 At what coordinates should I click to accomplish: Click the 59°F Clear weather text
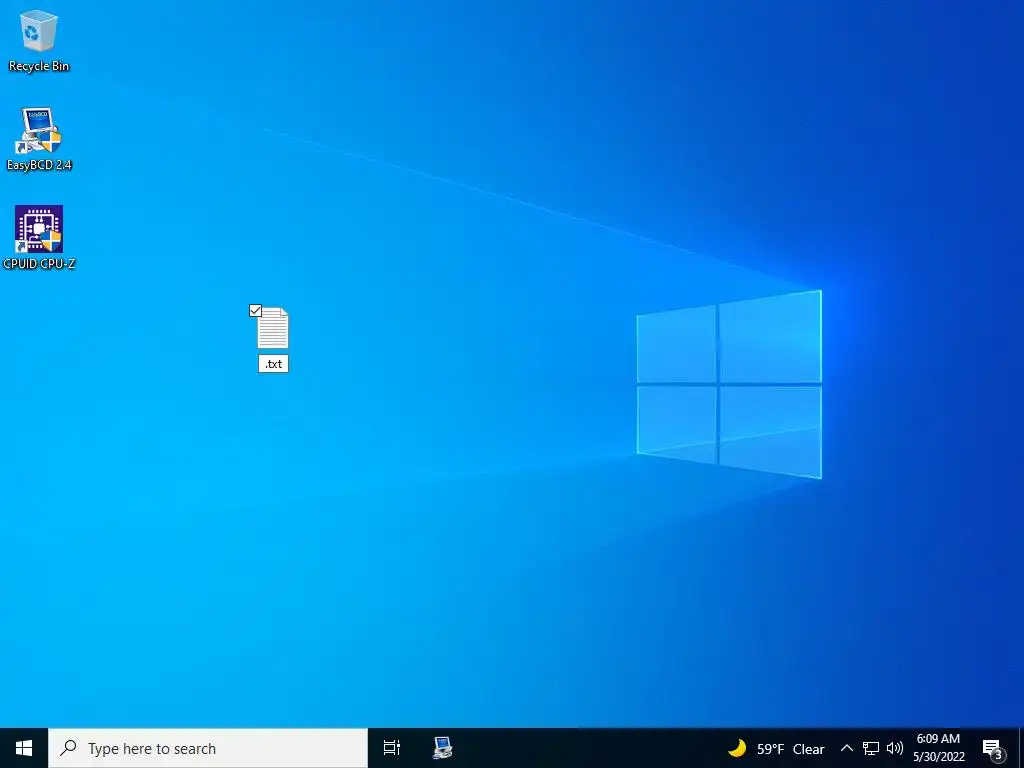pyautogui.click(x=790, y=749)
